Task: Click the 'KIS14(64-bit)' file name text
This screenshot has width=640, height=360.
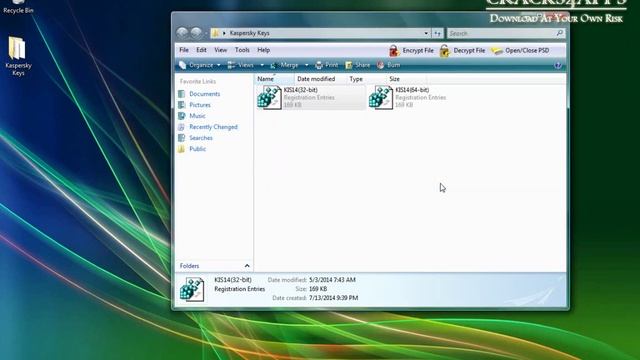Action: 412,90
